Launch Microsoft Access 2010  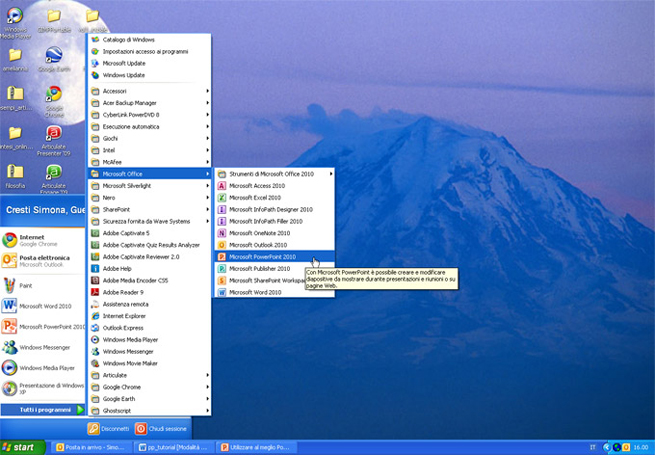click(x=274, y=186)
